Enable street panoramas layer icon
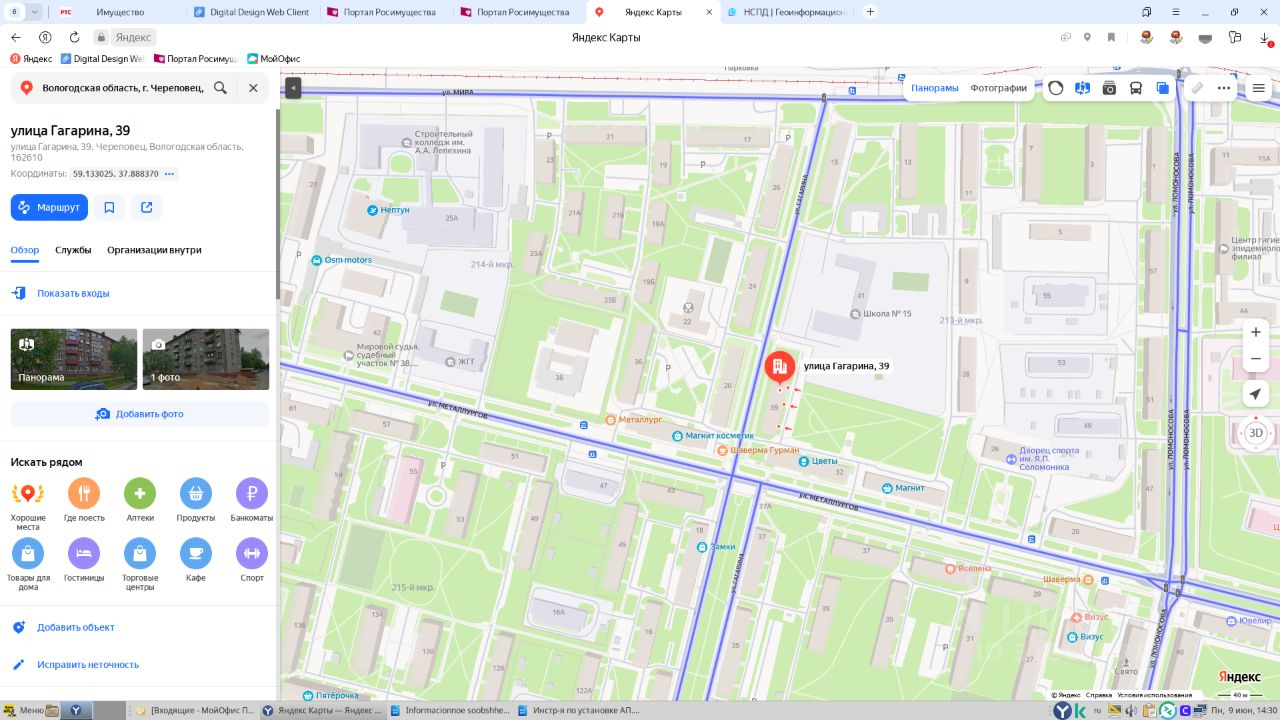The width and height of the screenshot is (1280, 720). 1082,88
